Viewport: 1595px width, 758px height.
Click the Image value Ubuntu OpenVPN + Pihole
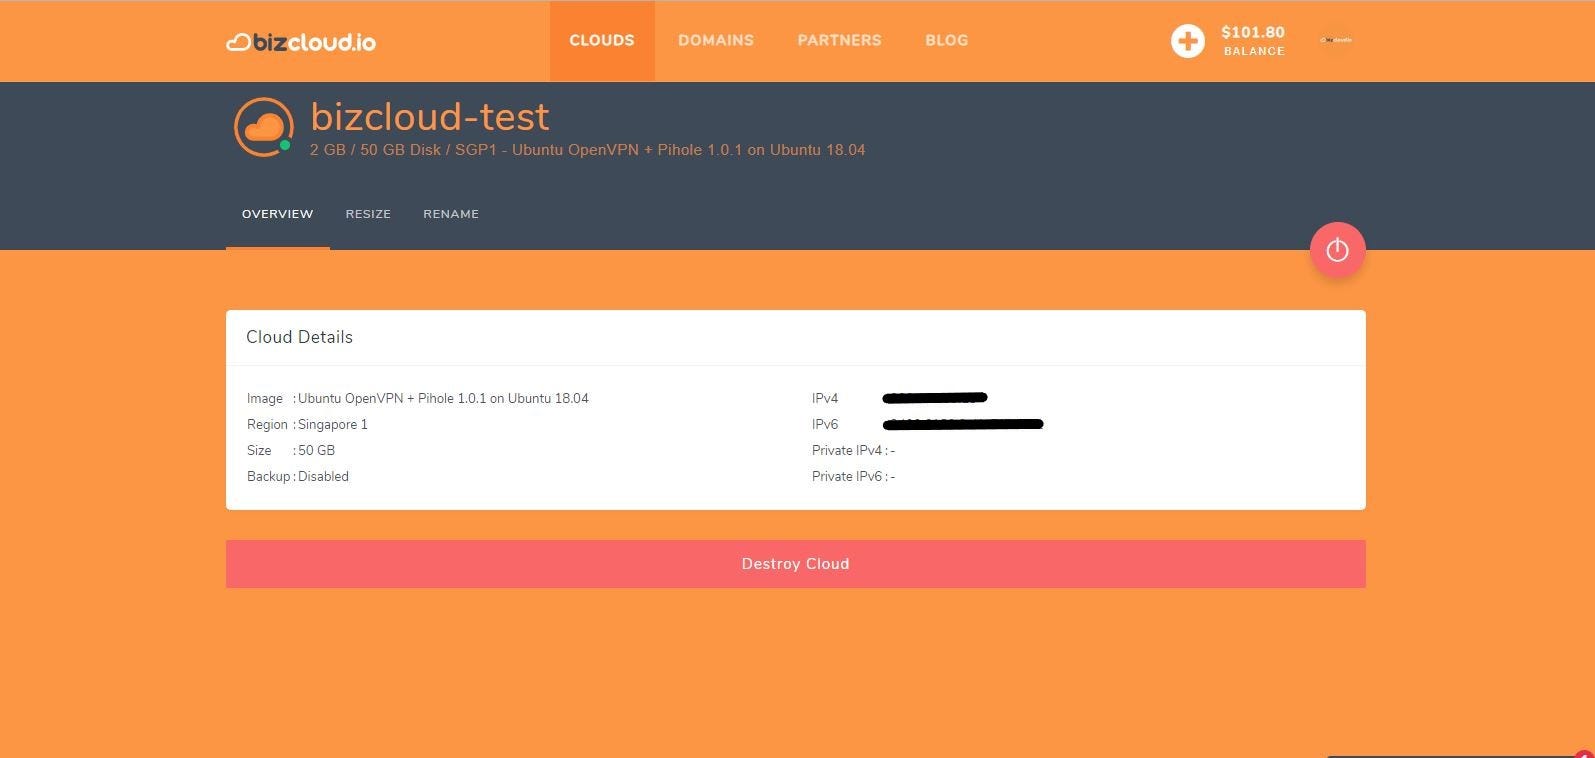(x=443, y=398)
